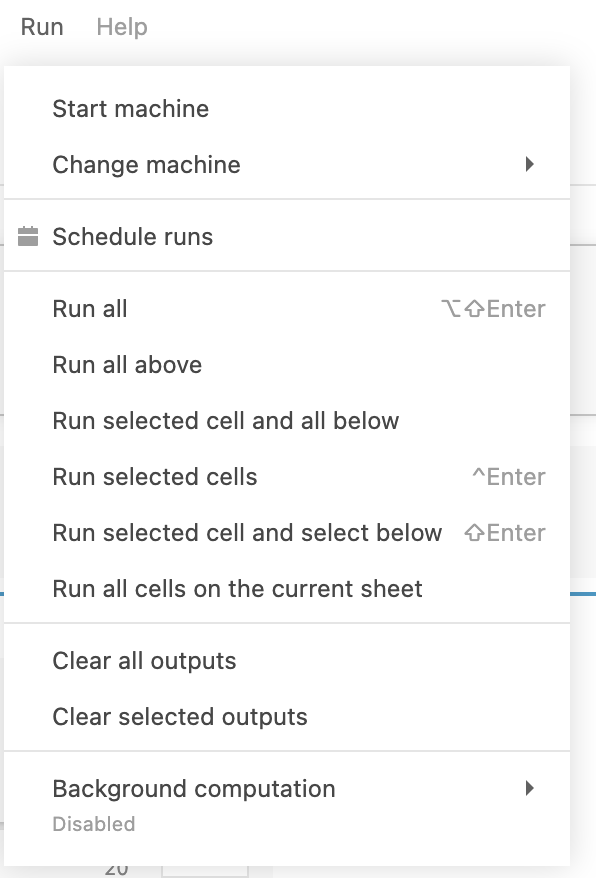Expand the Background computation submenu
Screen dimensions: 596x878
tap(193, 789)
